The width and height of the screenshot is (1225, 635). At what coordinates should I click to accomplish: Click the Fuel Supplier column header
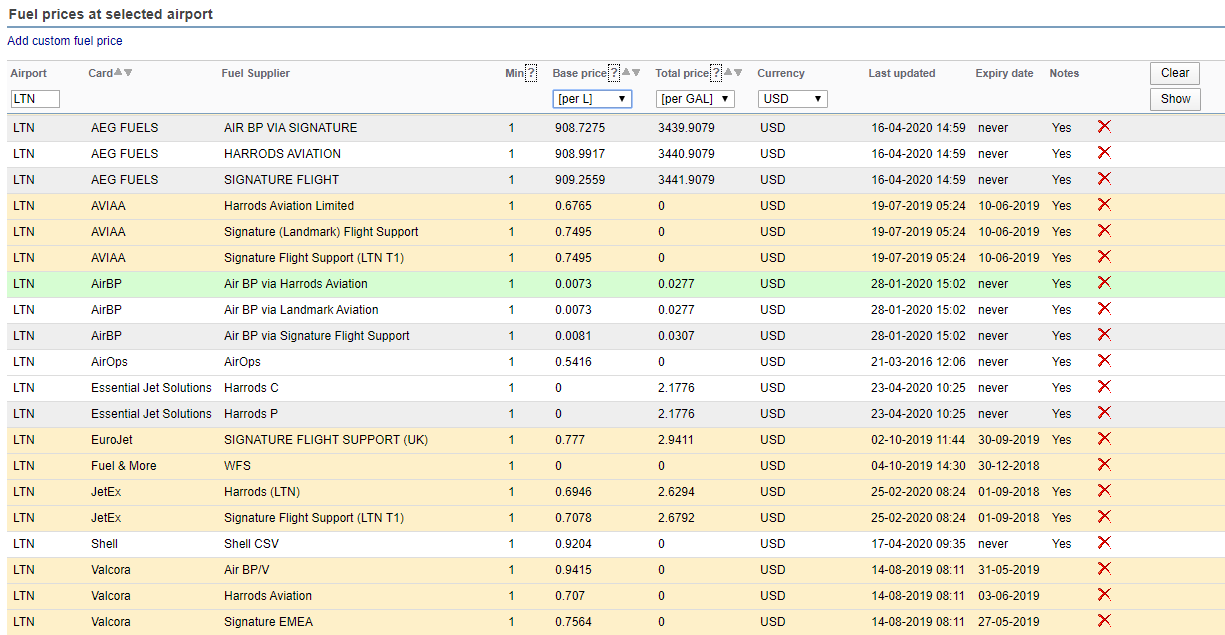255,73
